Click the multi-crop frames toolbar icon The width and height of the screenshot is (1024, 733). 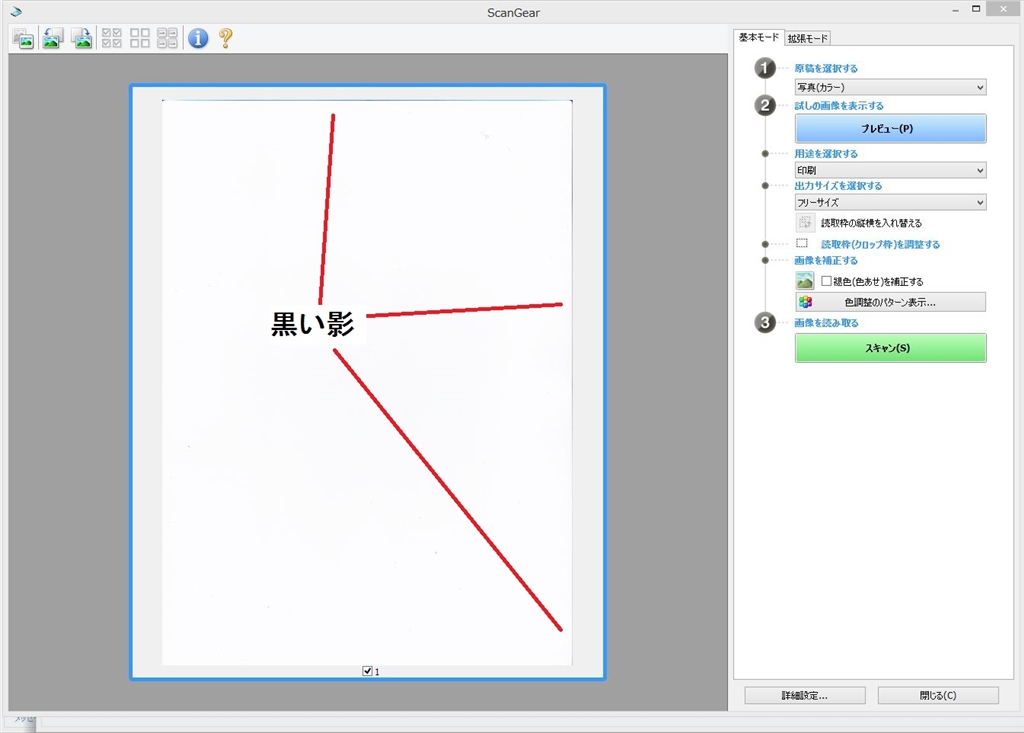[x=167, y=38]
